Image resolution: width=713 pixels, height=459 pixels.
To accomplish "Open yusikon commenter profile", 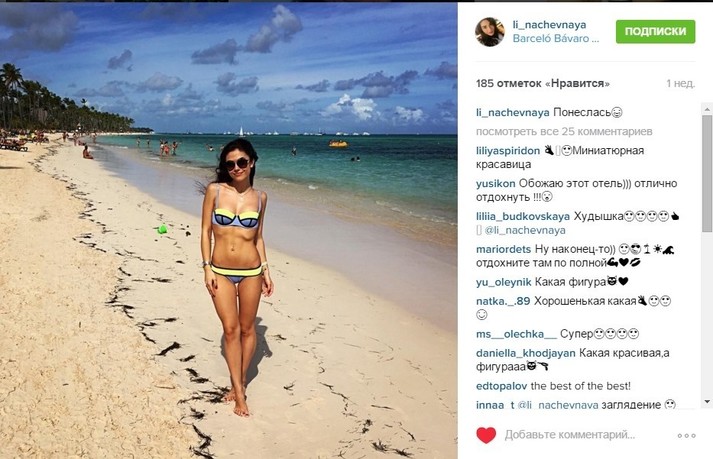I will [496, 183].
